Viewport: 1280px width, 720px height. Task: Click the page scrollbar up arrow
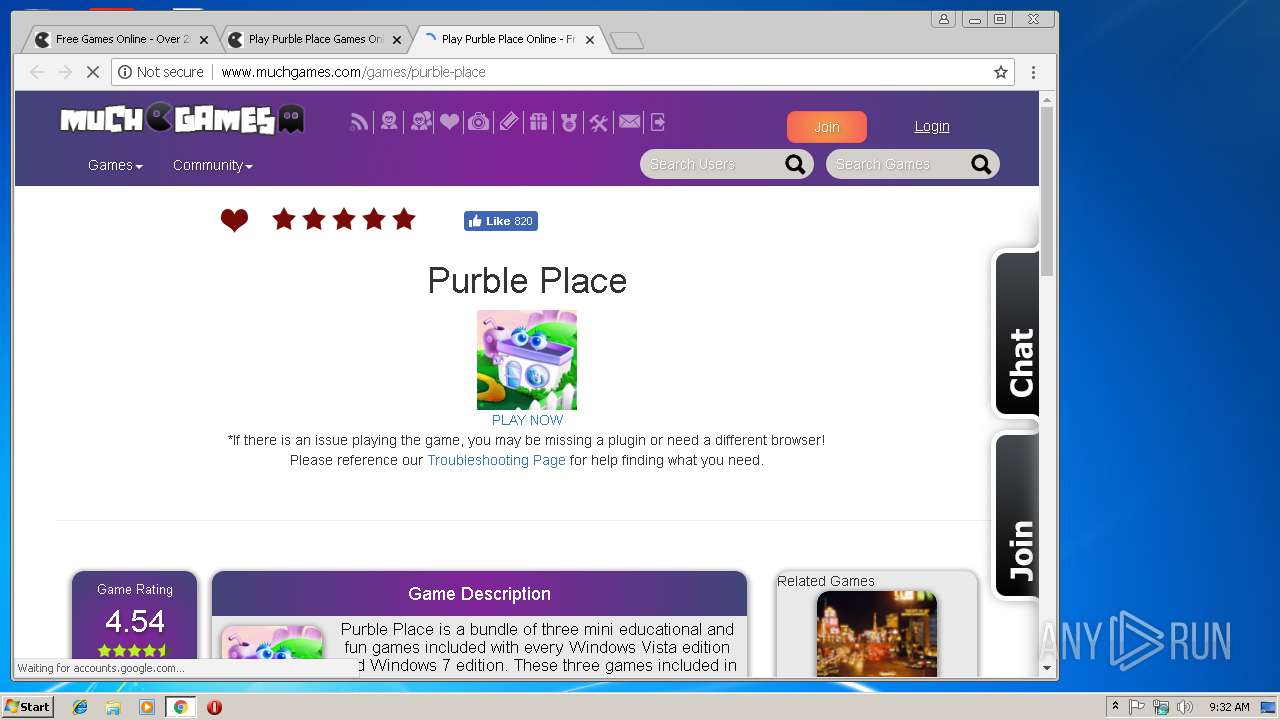click(1047, 99)
